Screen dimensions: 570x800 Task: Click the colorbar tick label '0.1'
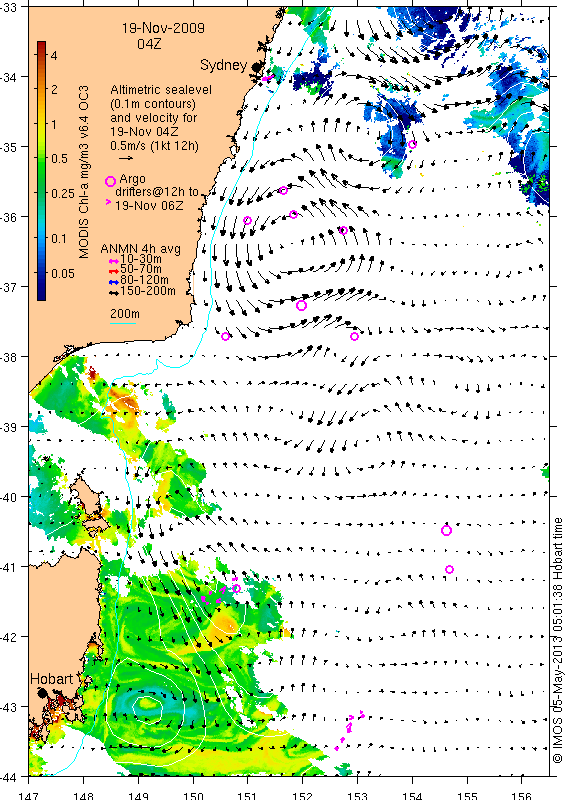click(x=59, y=239)
